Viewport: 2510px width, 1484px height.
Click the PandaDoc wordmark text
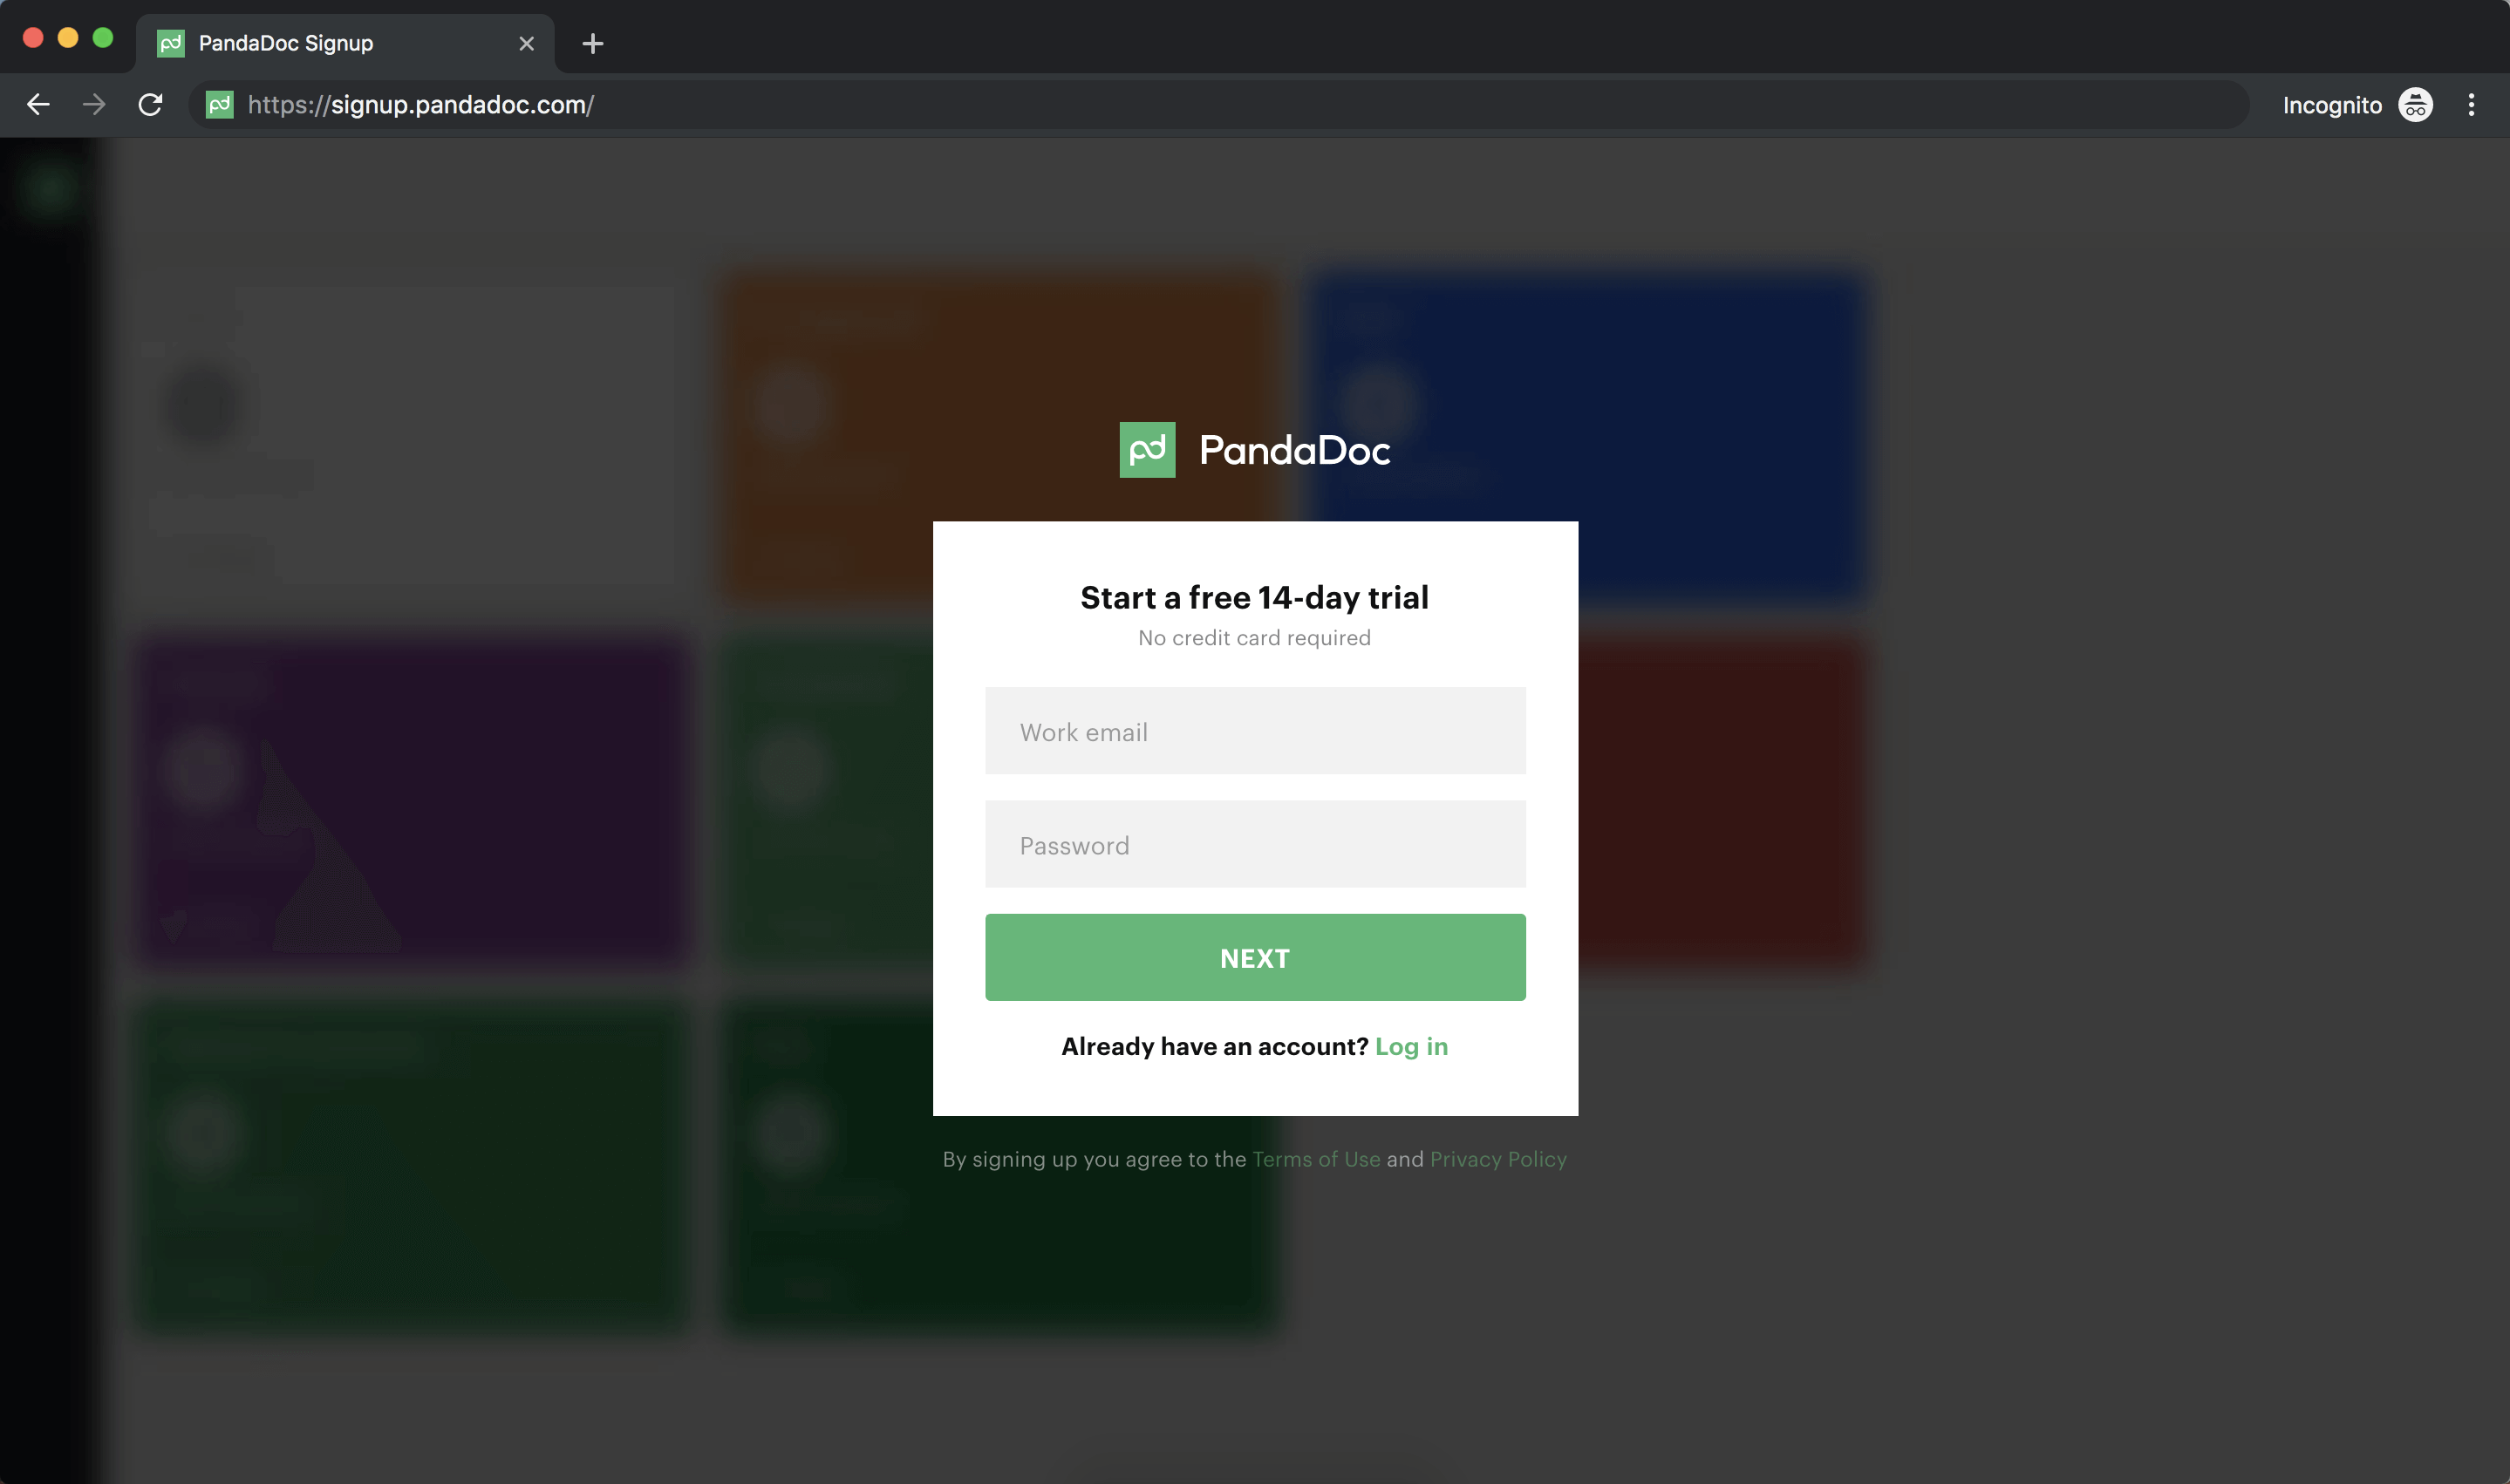point(1294,451)
